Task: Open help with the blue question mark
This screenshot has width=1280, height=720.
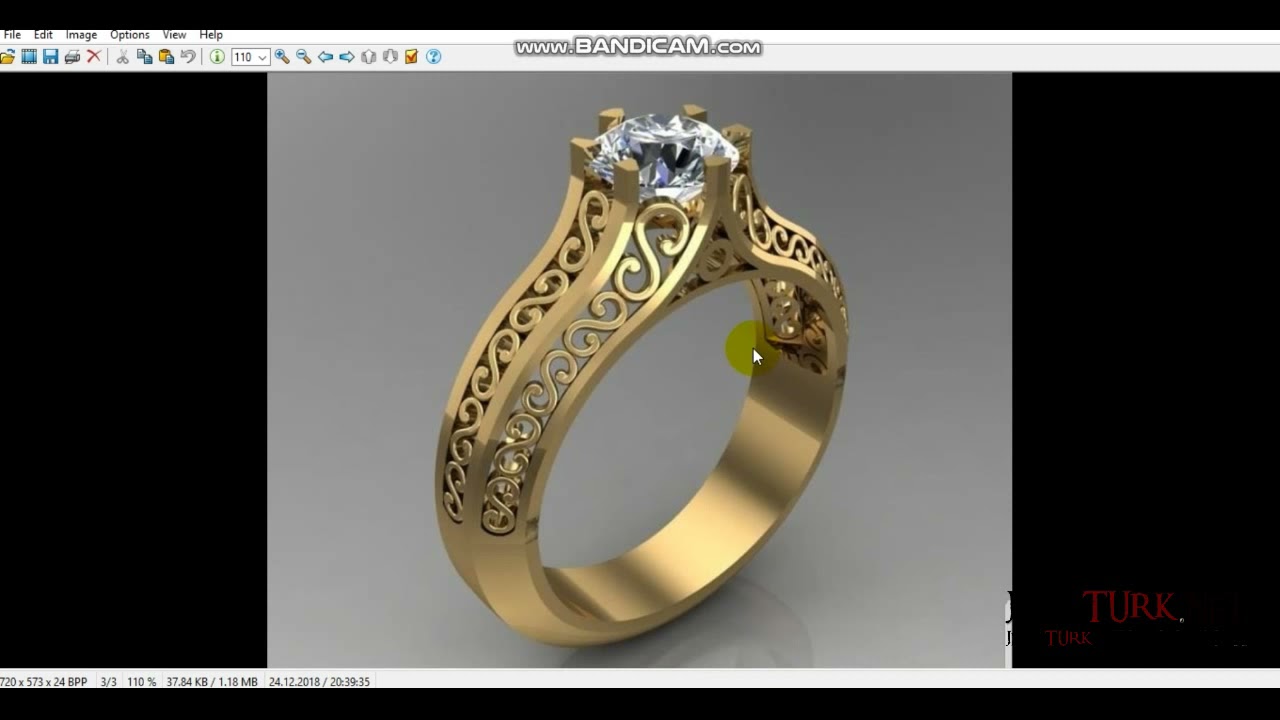Action: (x=434, y=57)
